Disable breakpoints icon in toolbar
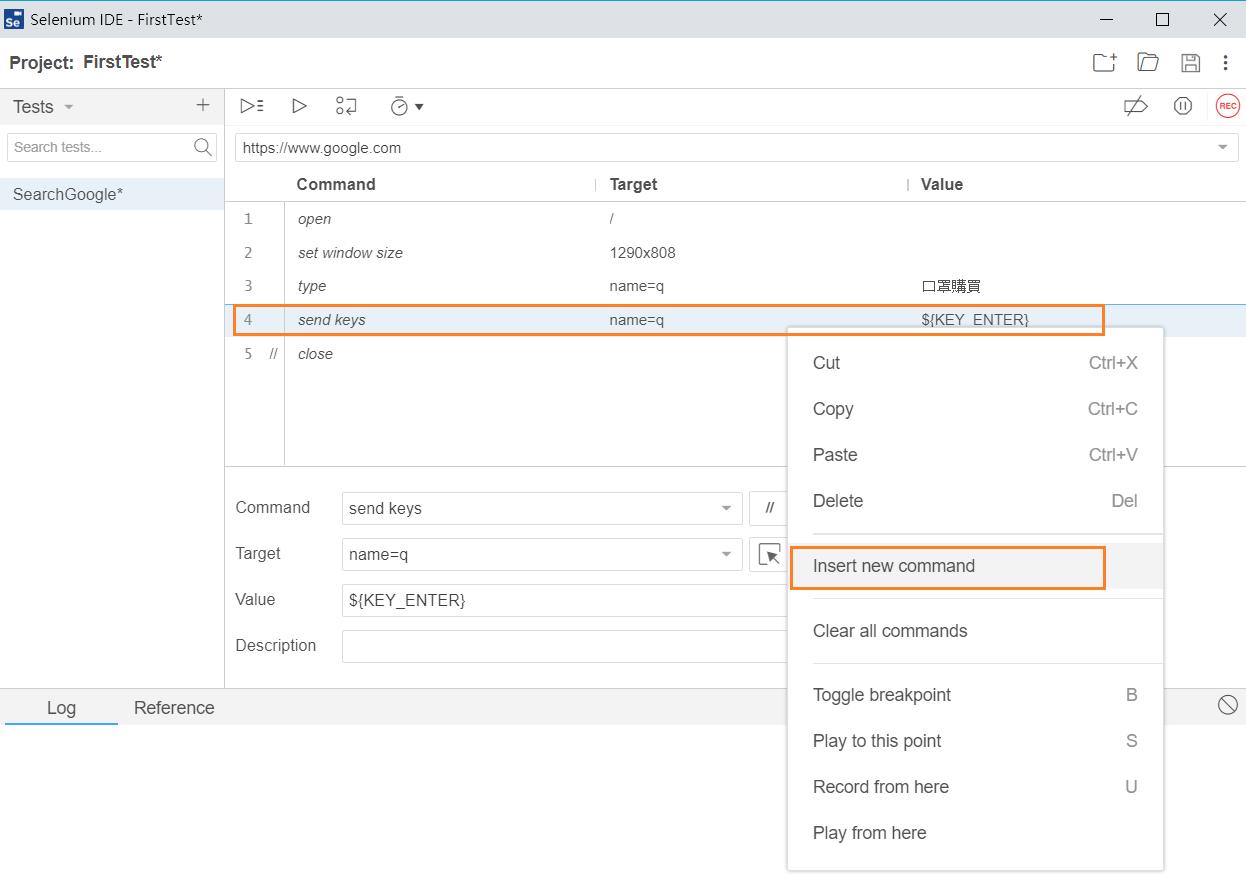 [x=1135, y=106]
